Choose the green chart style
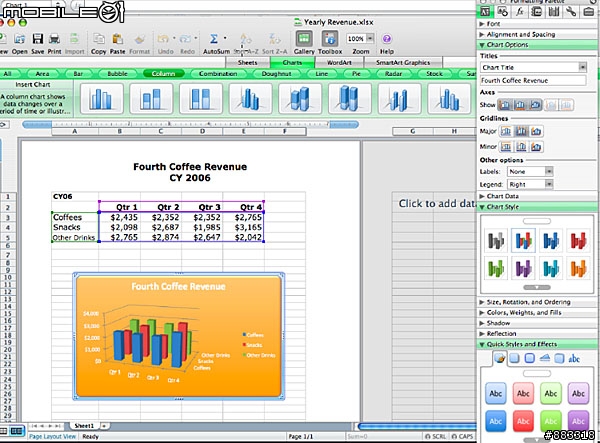Image resolution: width=600 pixels, height=443 pixels. (496, 267)
